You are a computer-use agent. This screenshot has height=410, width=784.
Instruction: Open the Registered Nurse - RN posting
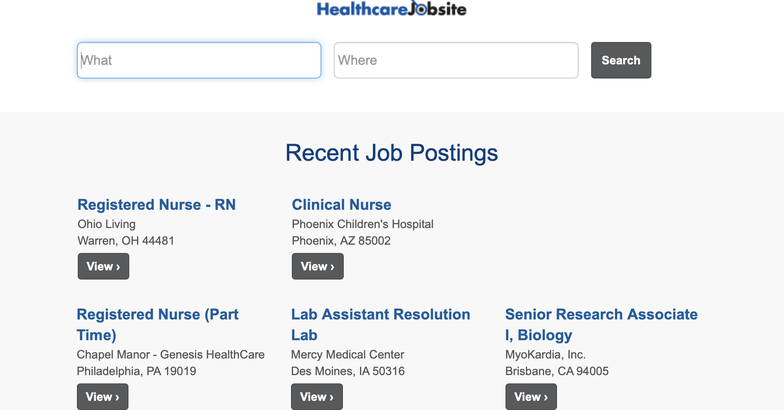point(156,204)
